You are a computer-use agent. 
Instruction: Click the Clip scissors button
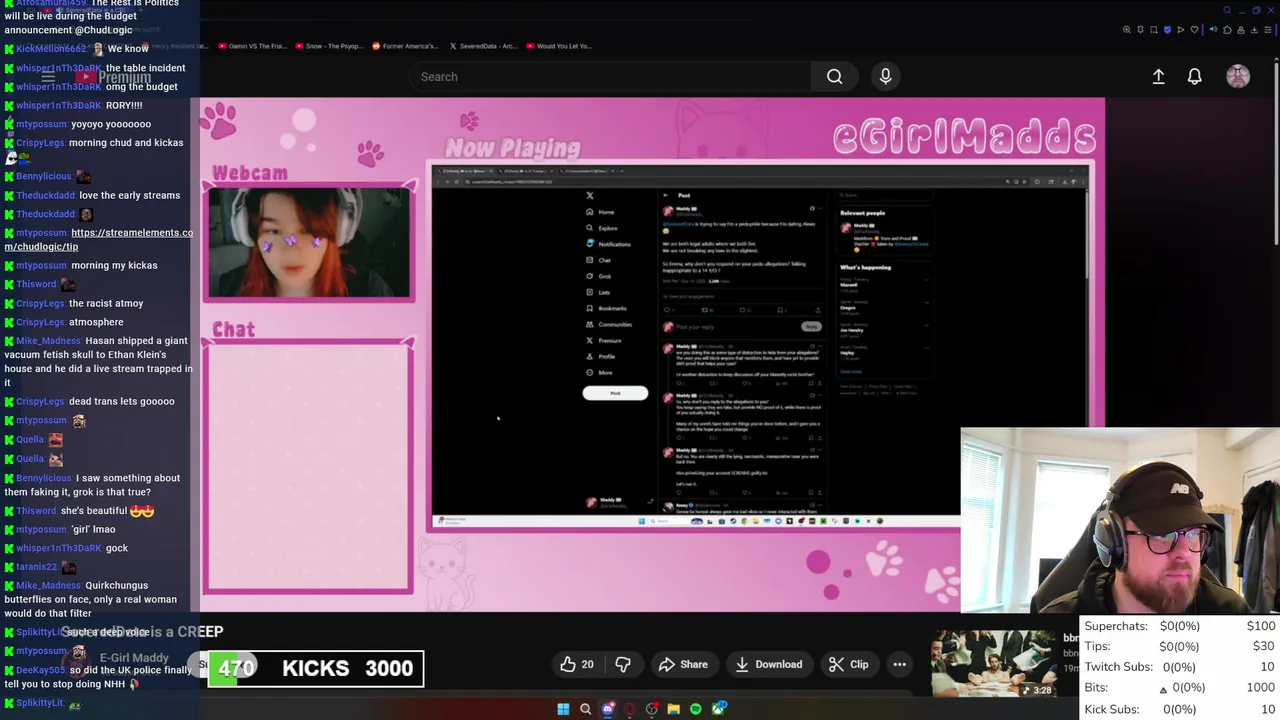tap(848, 664)
